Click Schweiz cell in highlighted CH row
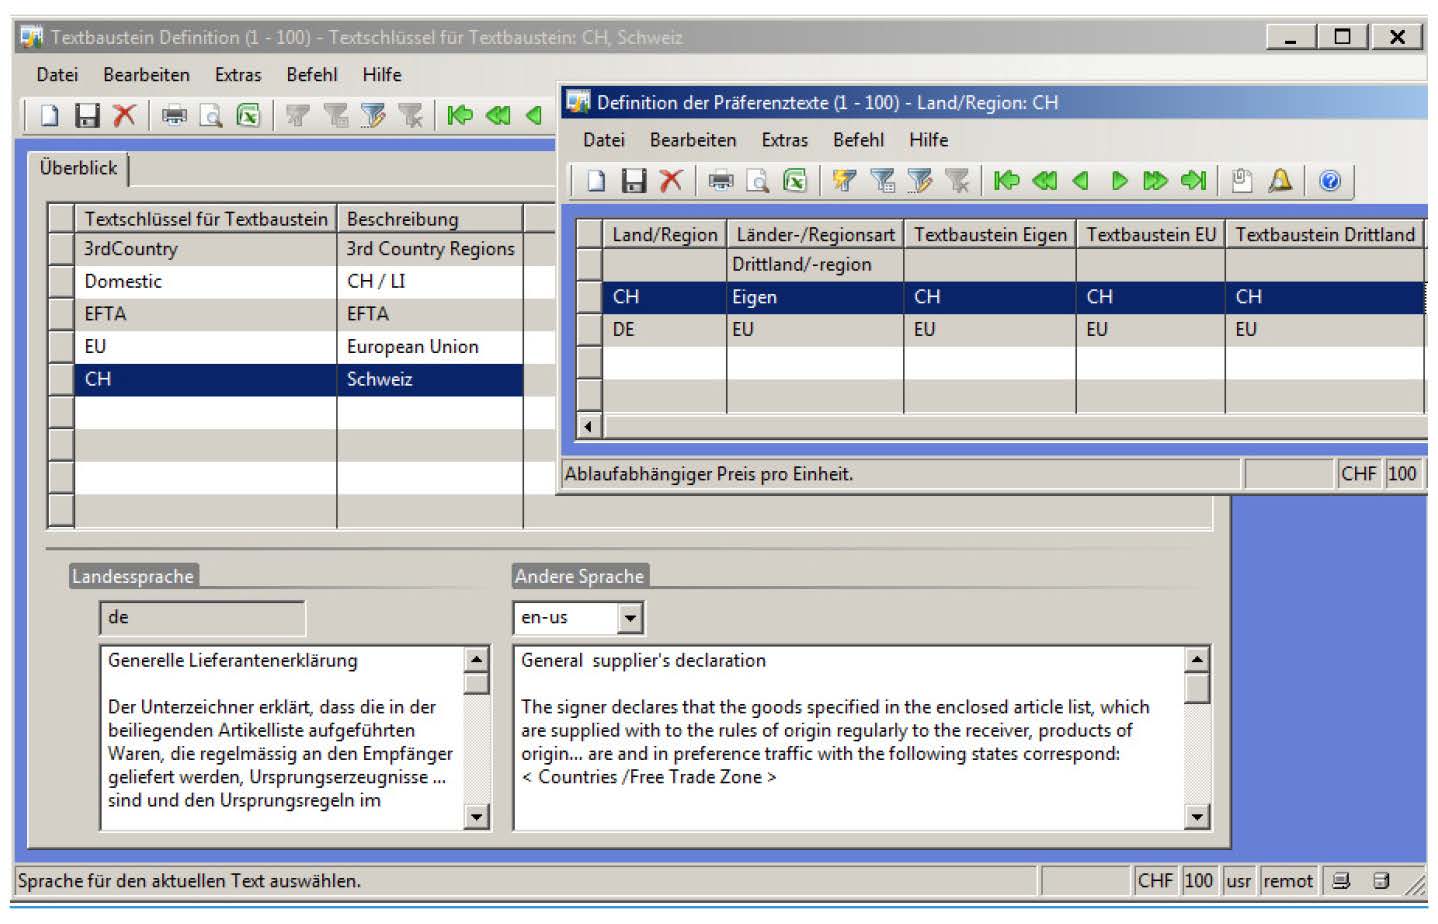The height and width of the screenshot is (924, 1438). coord(430,380)
